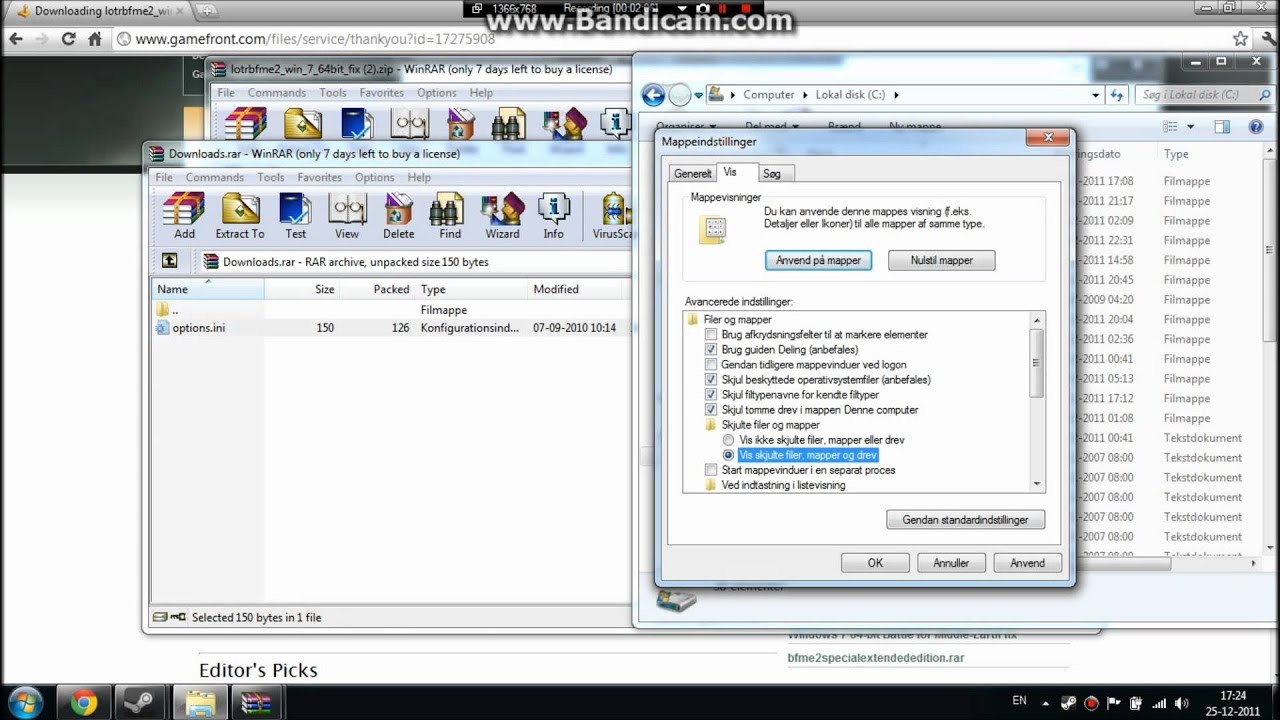1280x720 pixels.
Task: Switch to the Generelt tab
Action: point(693,173)
